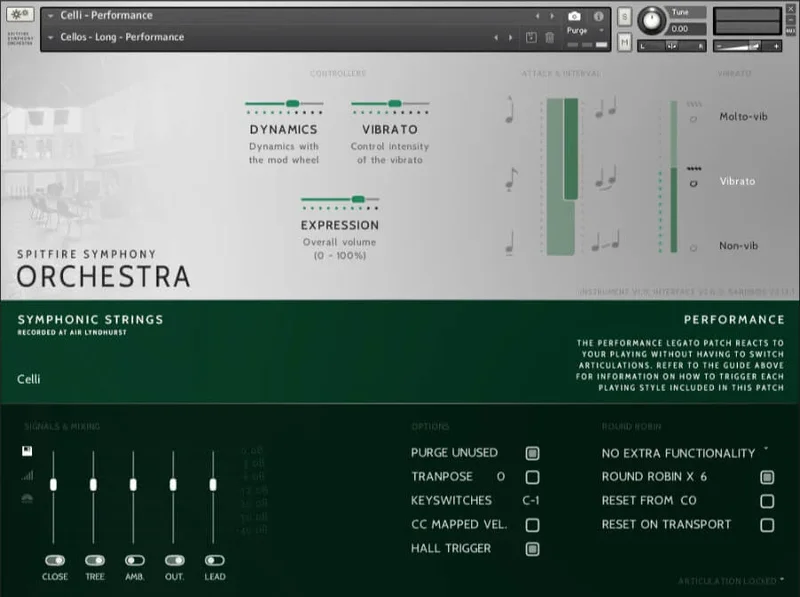
Task: Select the stereo width arc icon
Action: point(27,499)
